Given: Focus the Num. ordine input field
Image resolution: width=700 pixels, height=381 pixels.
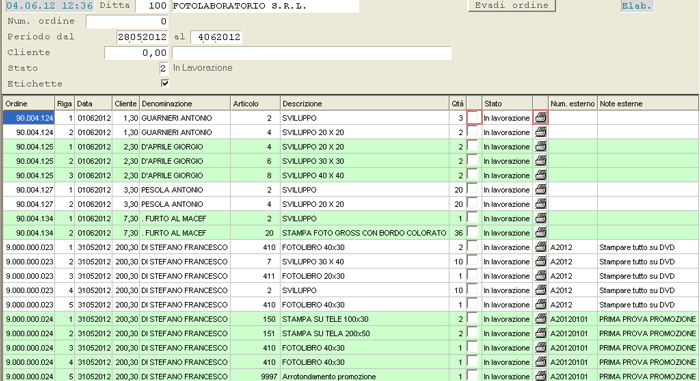Looking at the screenshot, I should (127, 21).
